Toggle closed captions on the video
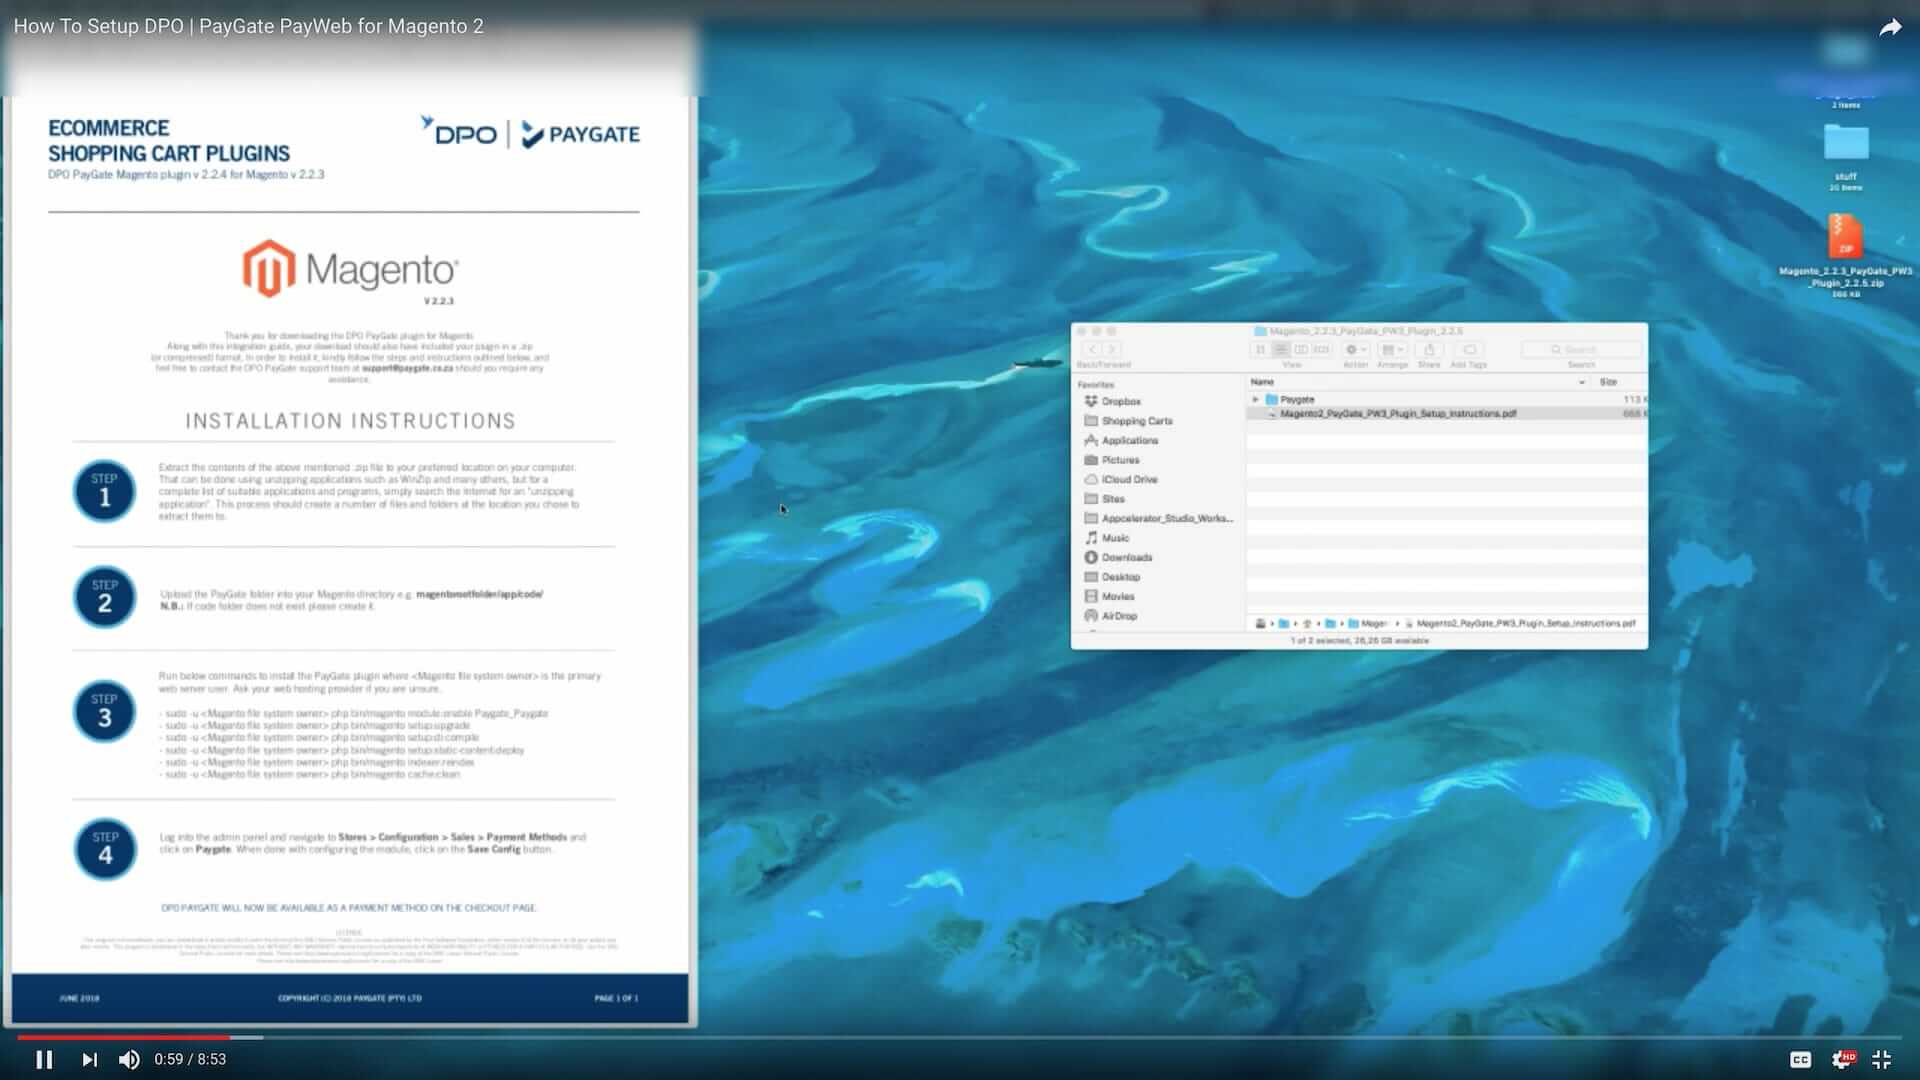 tap(1800, 1059)
